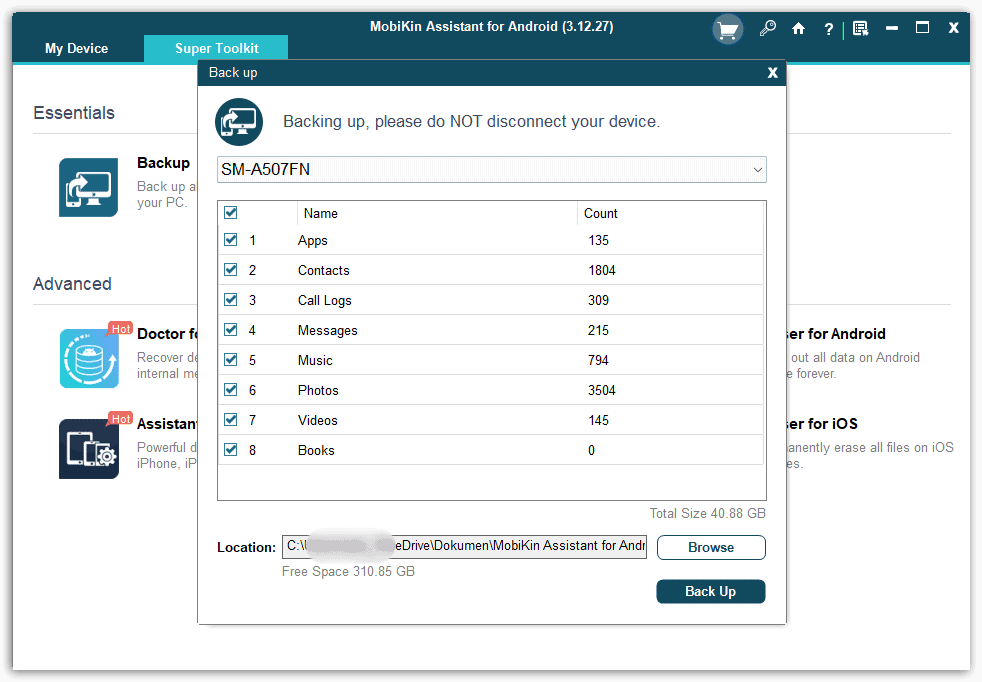The width and height of the screenshot is (982, 682).
Task: Uncheck the Messages checkbox
Action: click(230, 330)
